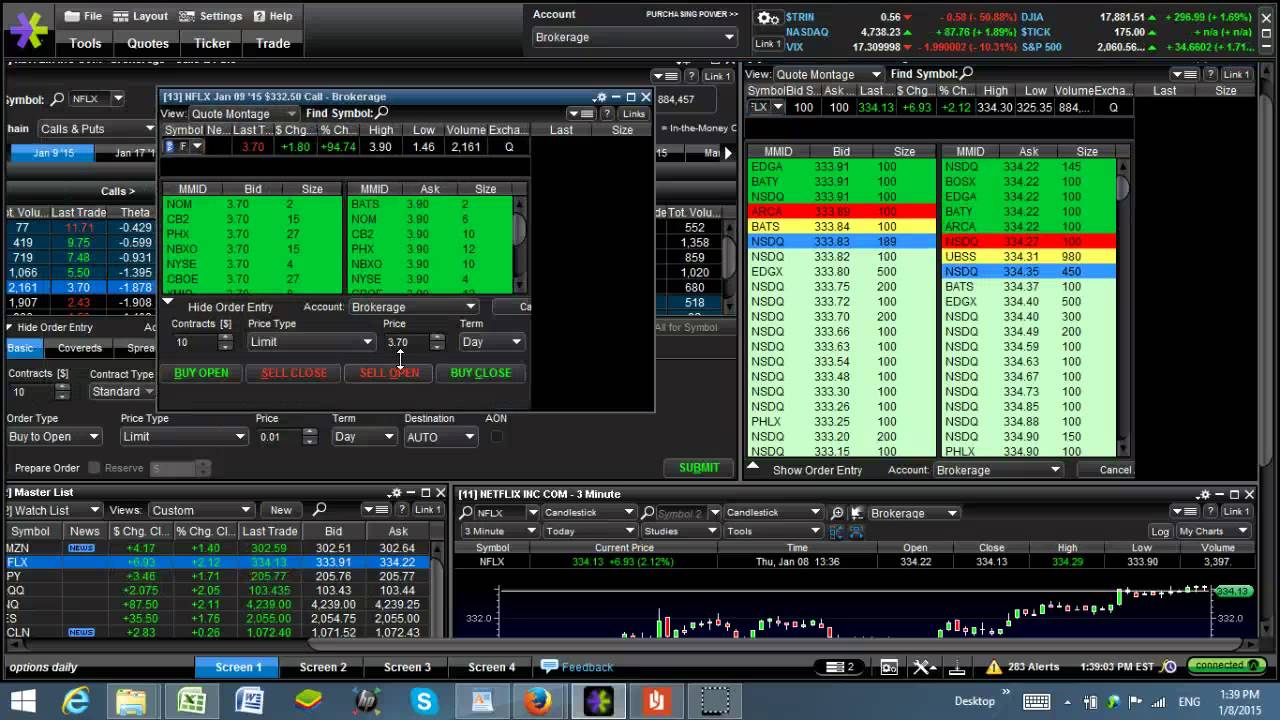This screenshot has height=720, width=1280.
Task: Open My Charts dropdown
Action: [x=1213, y=531]
